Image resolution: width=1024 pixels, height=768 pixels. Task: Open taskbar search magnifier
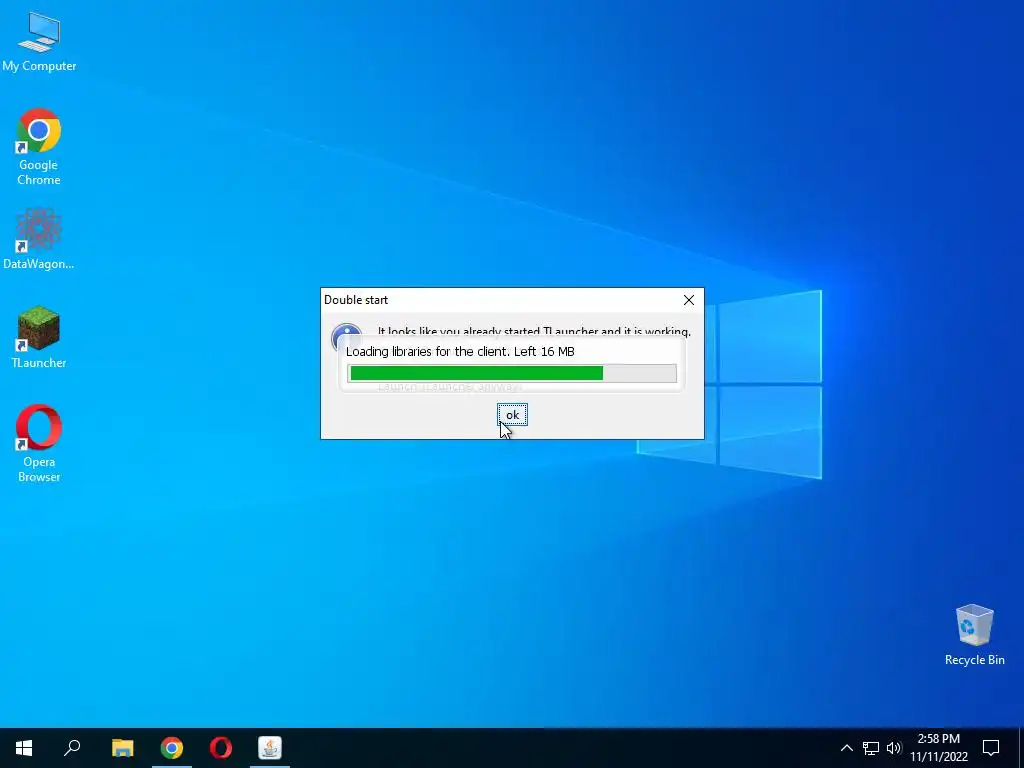pos(72,748)
